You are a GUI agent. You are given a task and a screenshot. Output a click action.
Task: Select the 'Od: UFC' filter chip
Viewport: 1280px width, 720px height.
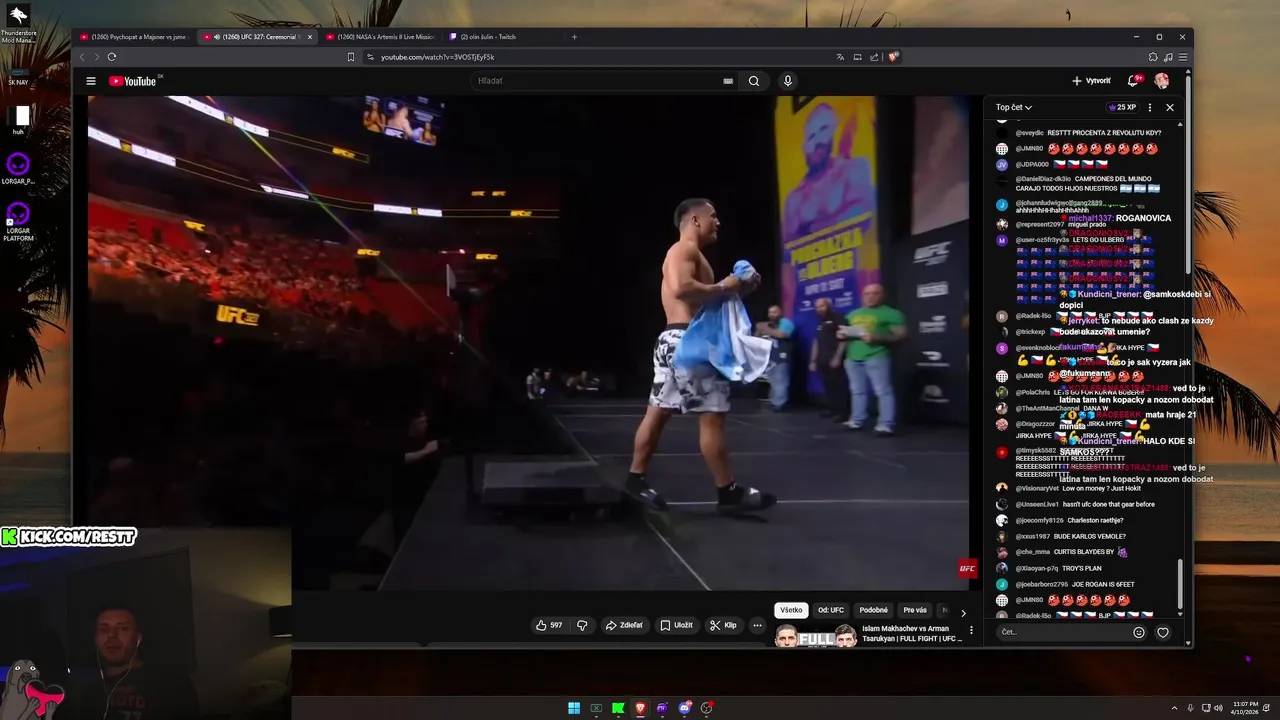(831, 610)
